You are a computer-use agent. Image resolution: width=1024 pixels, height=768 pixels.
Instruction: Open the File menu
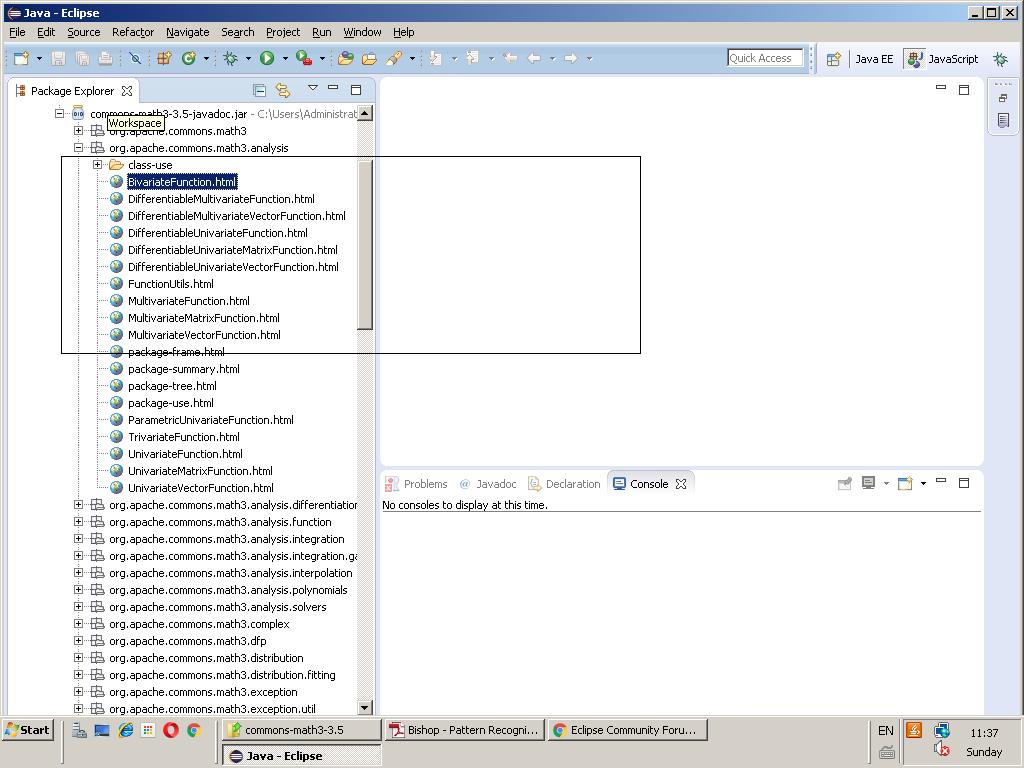click(x=17, y=32)
